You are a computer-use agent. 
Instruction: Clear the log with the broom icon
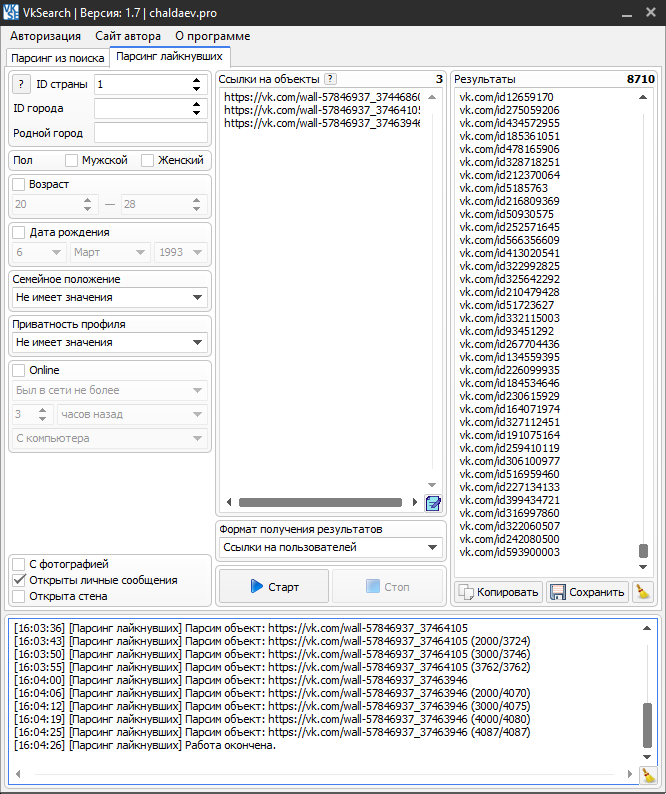click(647, 774)
